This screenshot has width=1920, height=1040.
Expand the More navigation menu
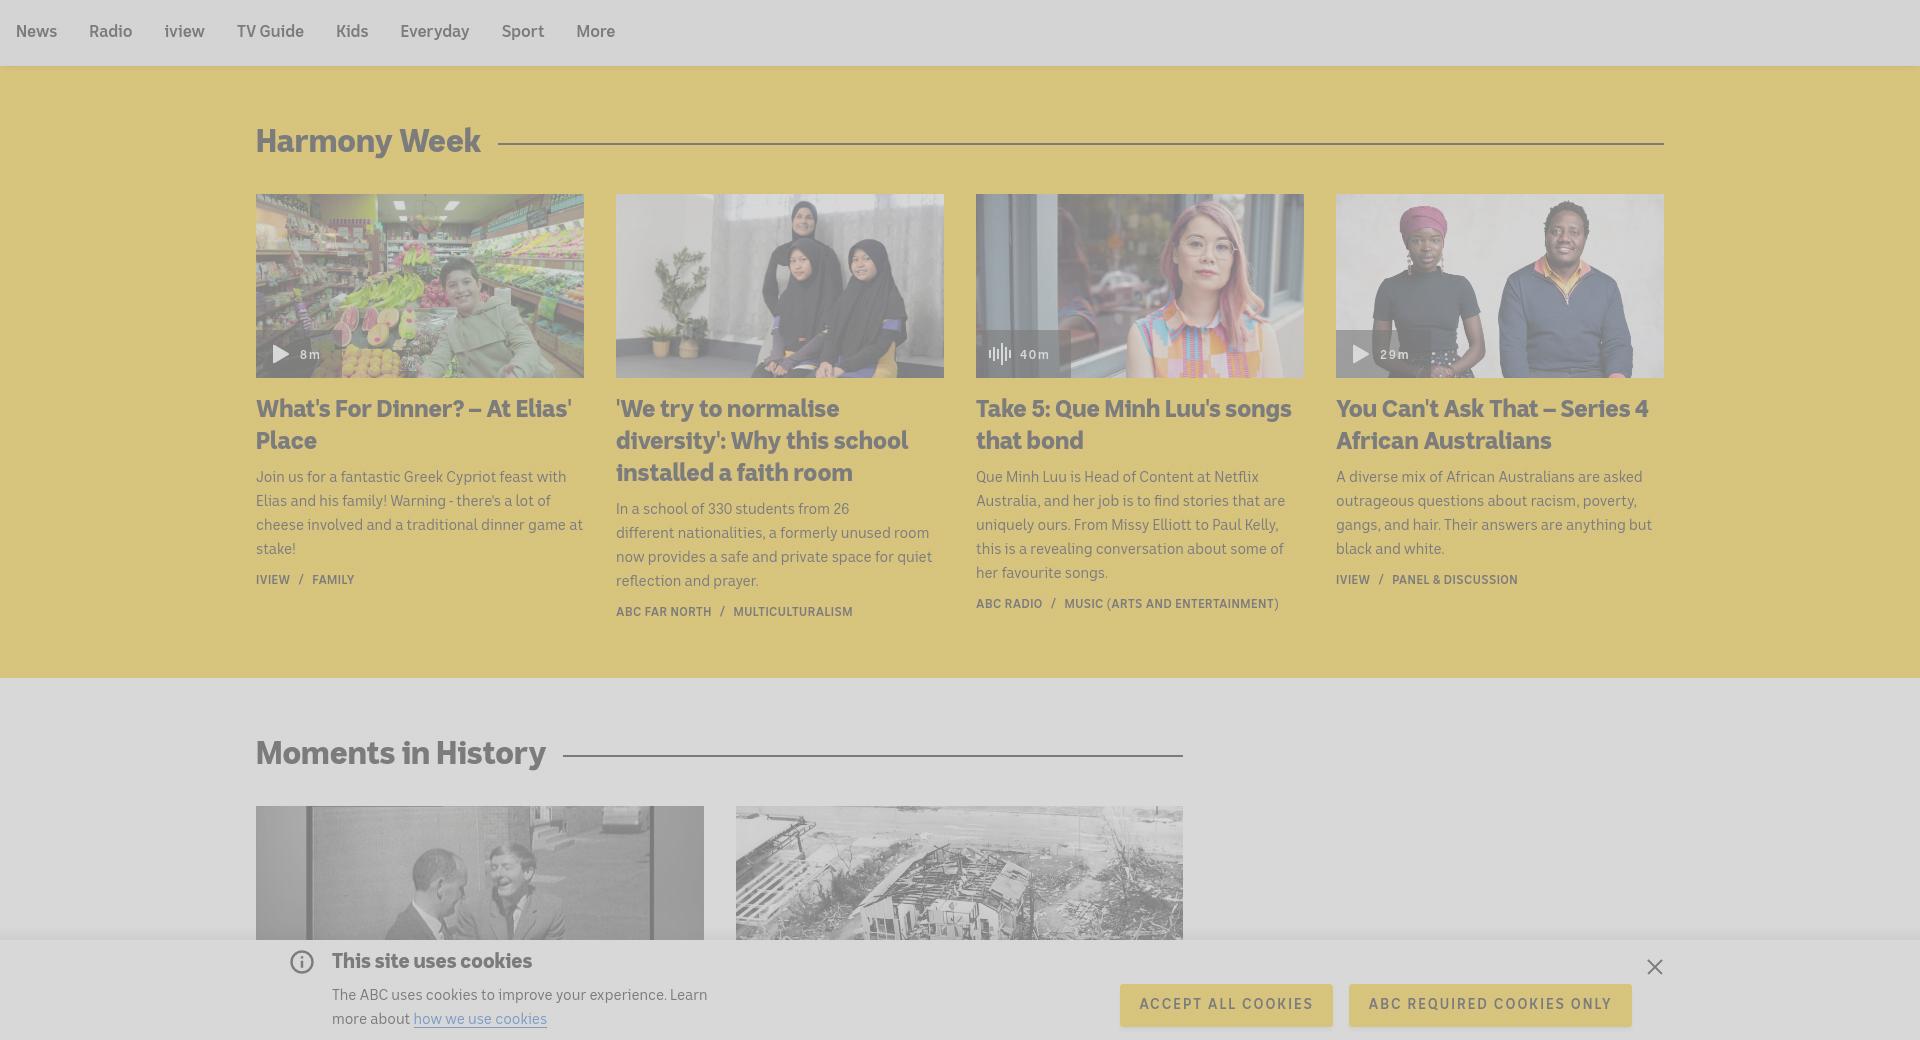(595, 32)
